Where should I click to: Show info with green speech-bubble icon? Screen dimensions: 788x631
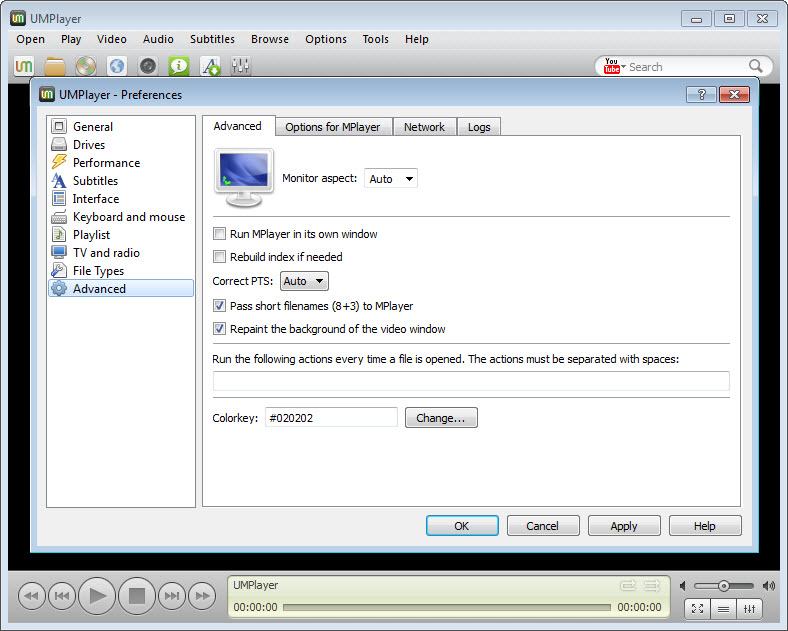(x=179, y=66)
